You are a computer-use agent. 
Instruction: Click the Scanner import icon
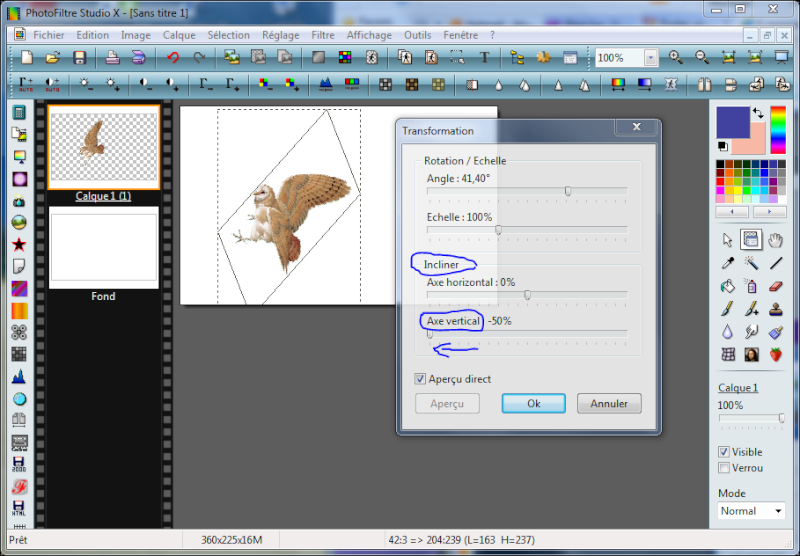(x=138, y=58)
